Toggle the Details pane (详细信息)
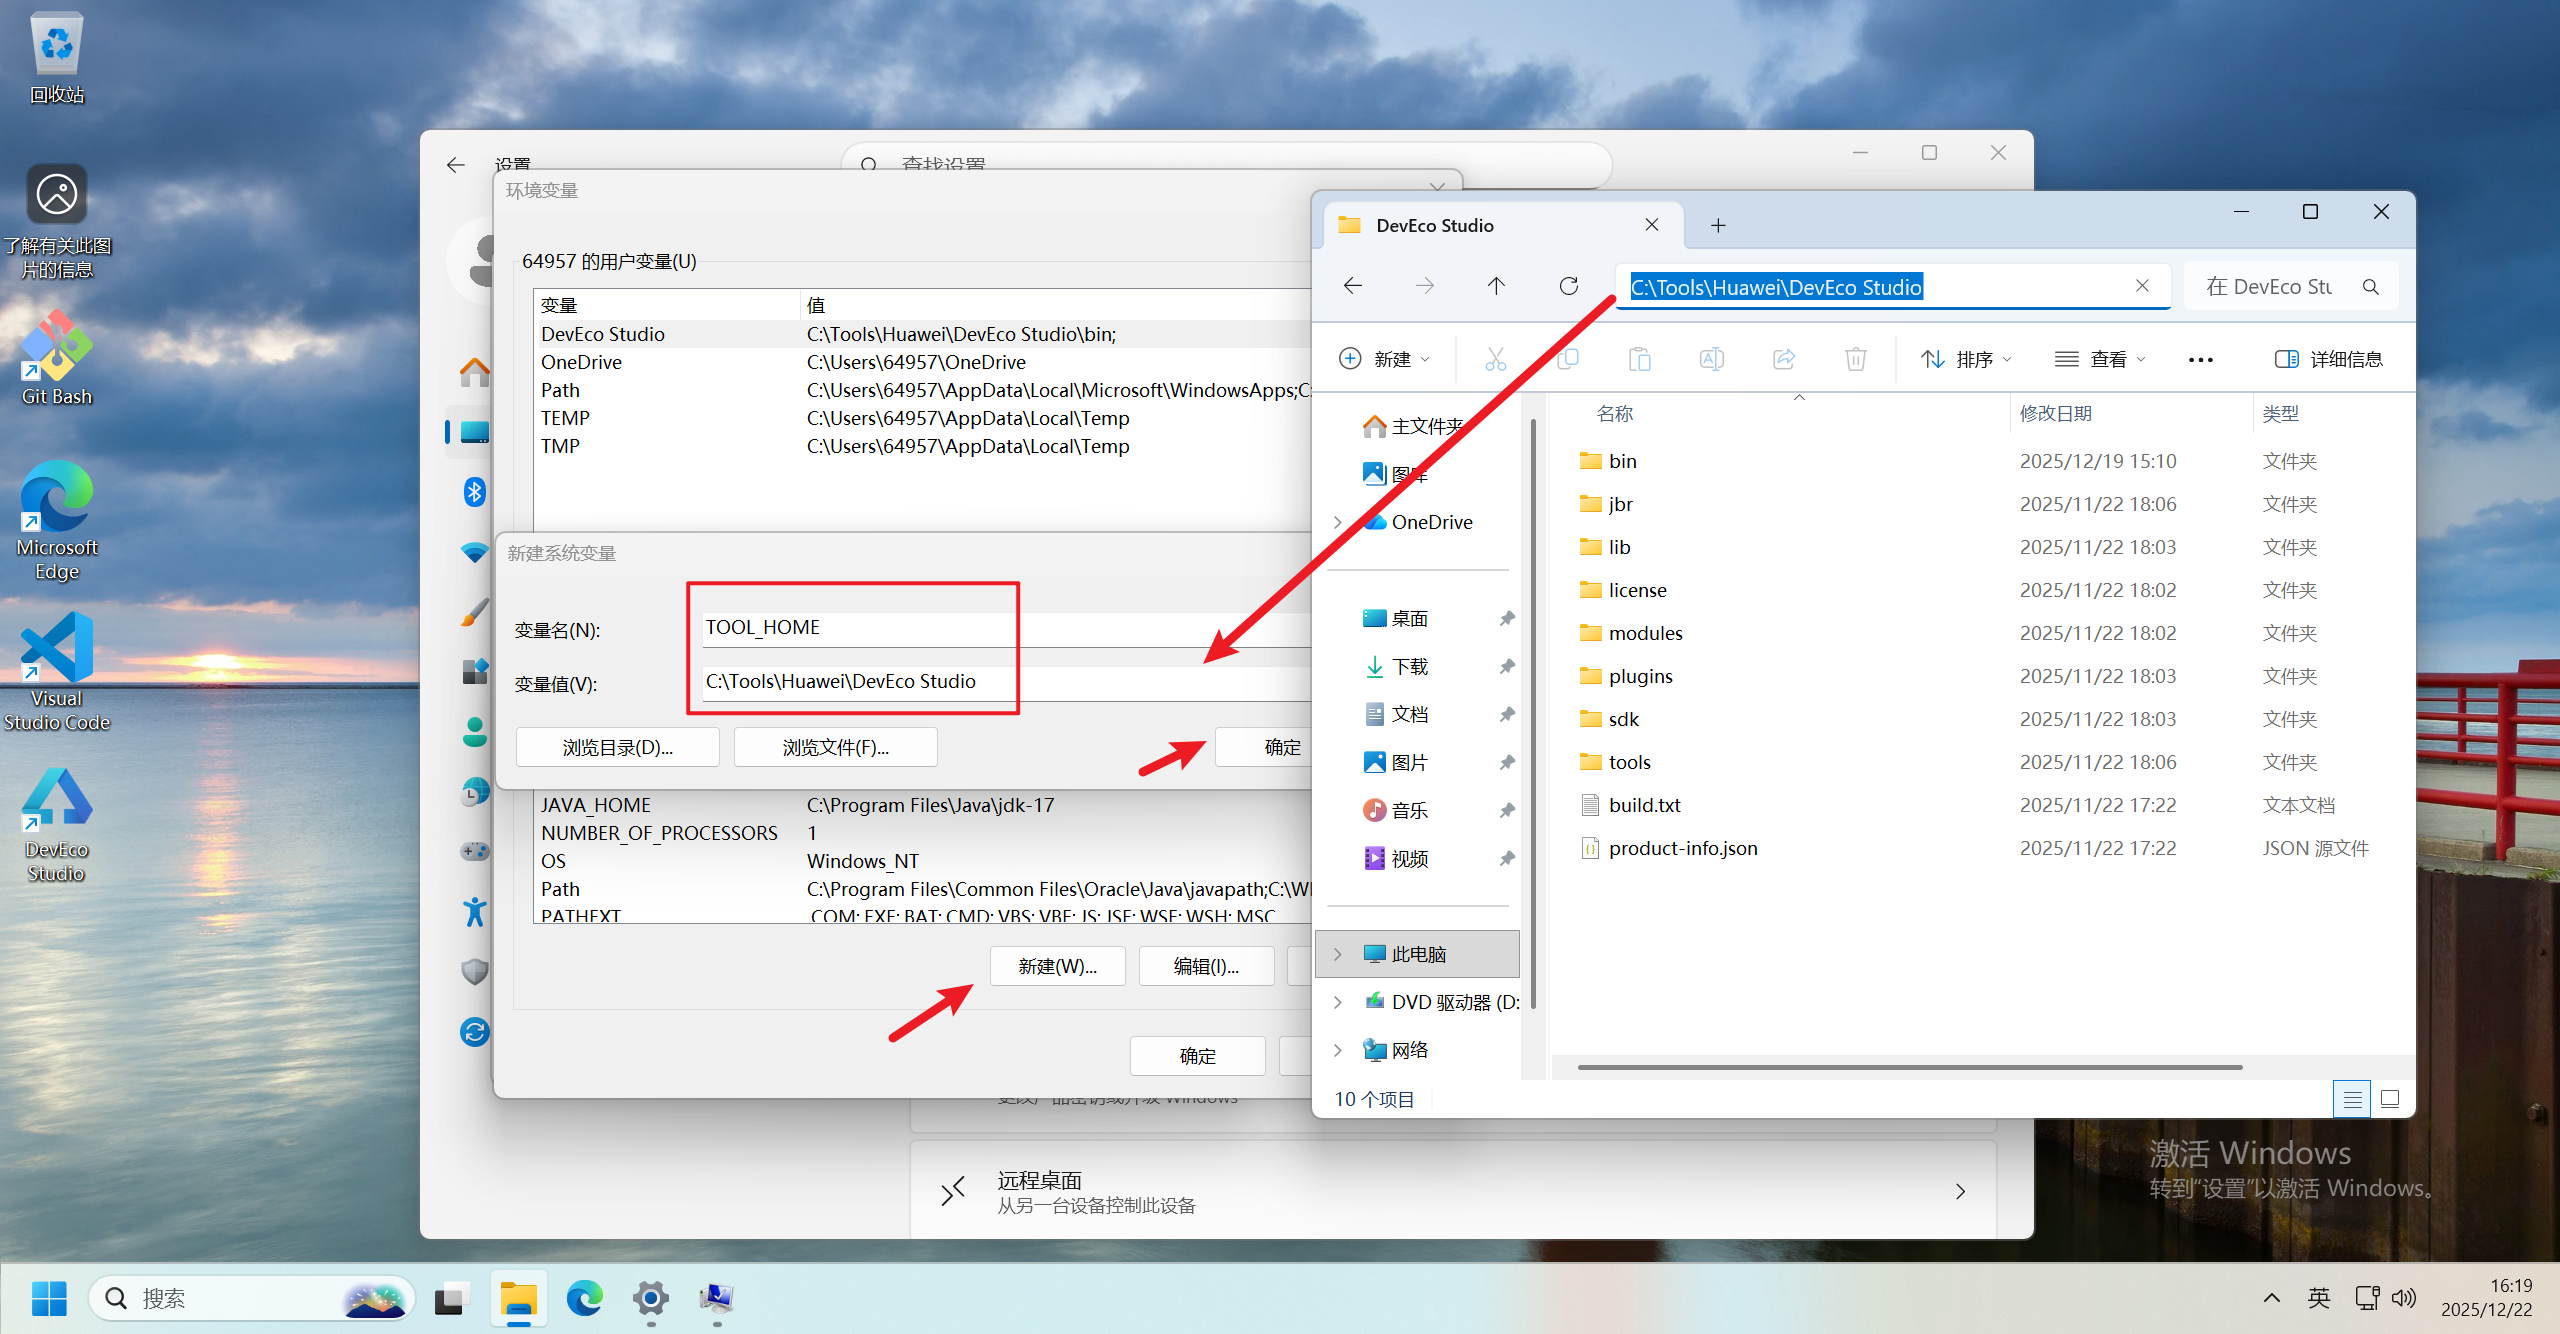 [x=2328, y=359]
